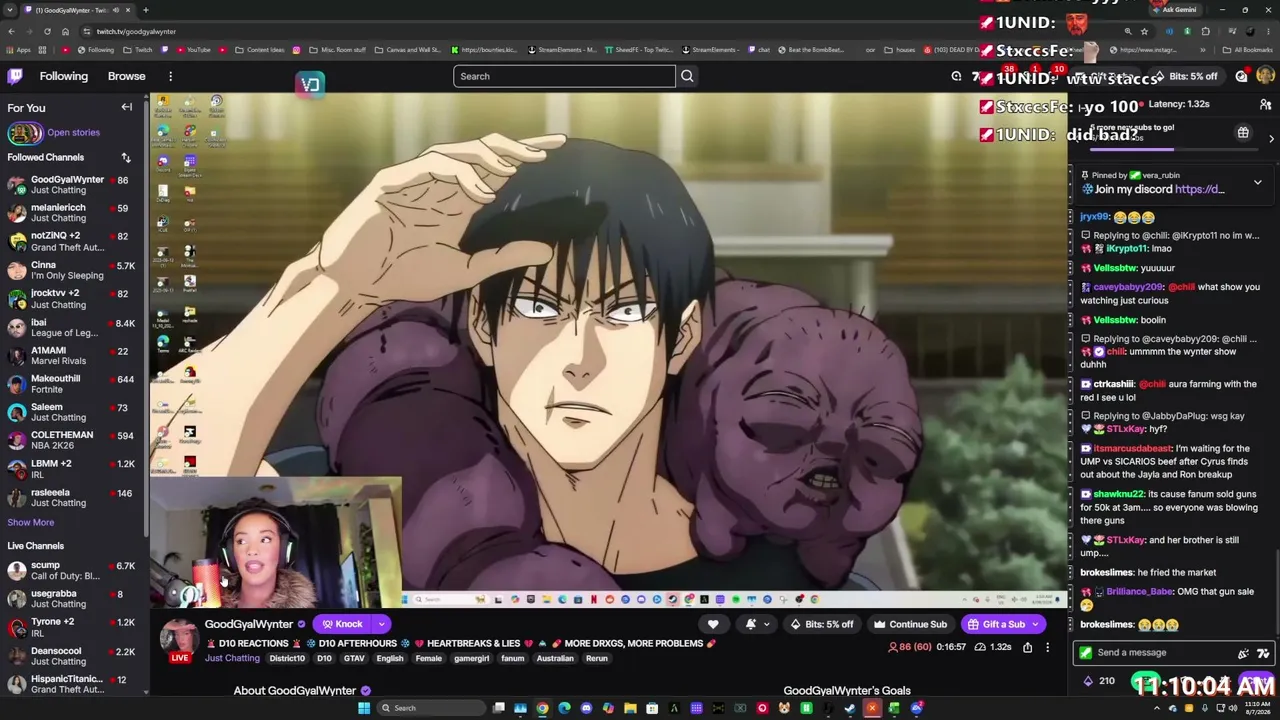Open the Browse tab
The height and width of the screenshot is (720, 1280).
click(126, 76)
